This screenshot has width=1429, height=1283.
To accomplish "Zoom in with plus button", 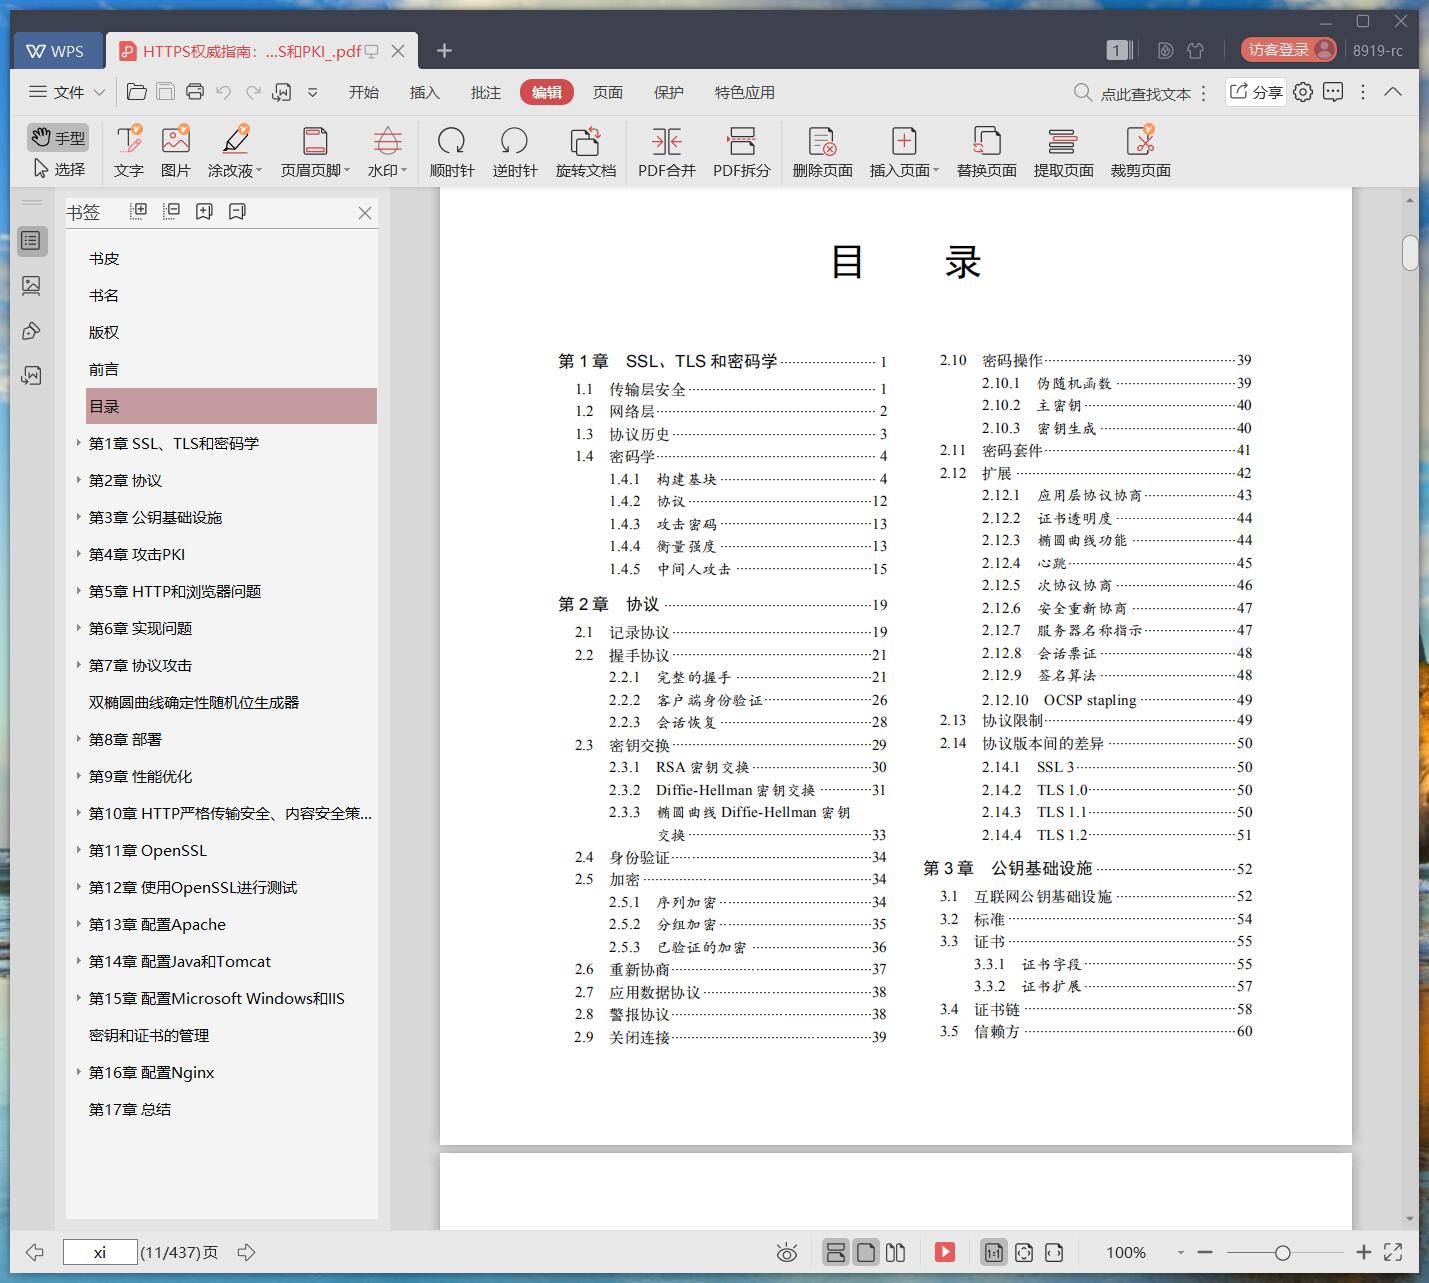I will pos(1363,1252).
